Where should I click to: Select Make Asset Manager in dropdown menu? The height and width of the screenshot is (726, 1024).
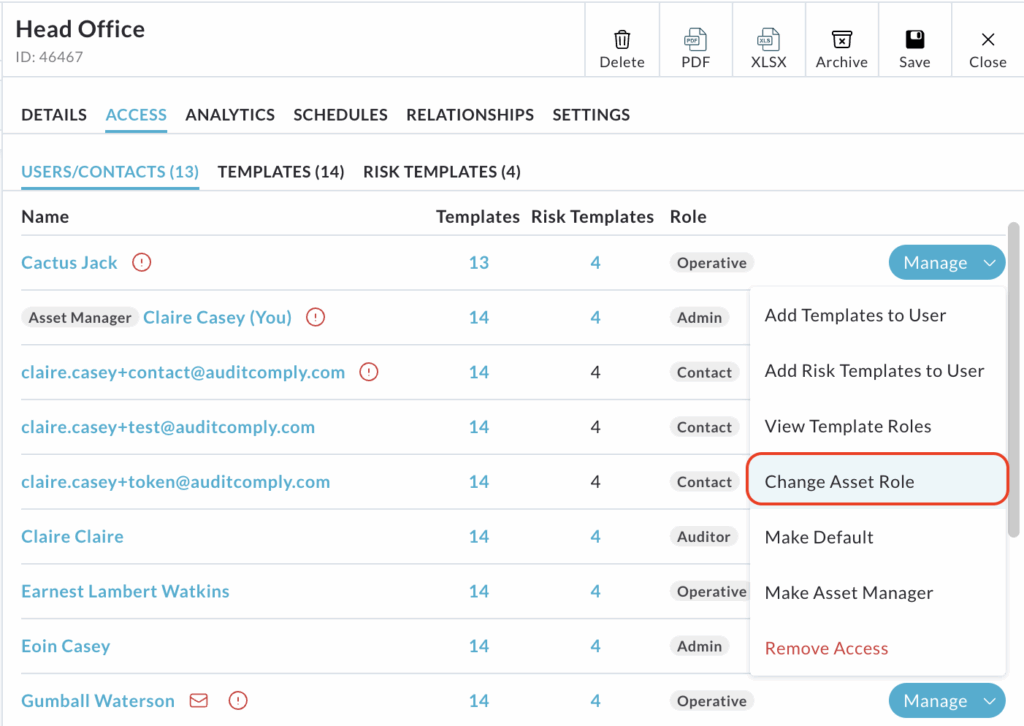849,593
